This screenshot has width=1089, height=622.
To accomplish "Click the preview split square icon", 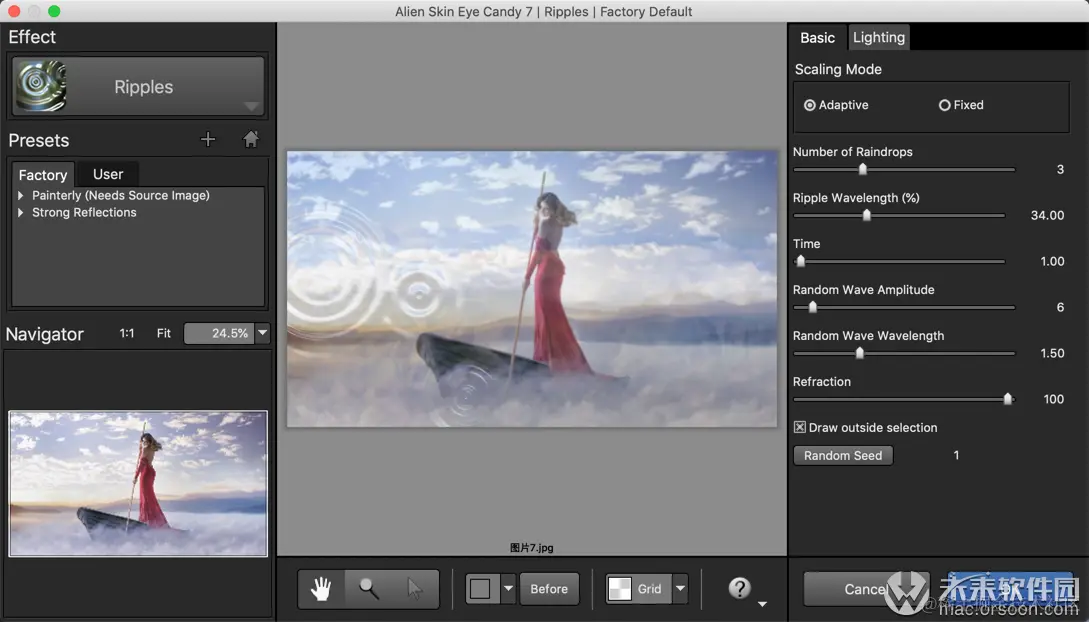I will (481, 589).
